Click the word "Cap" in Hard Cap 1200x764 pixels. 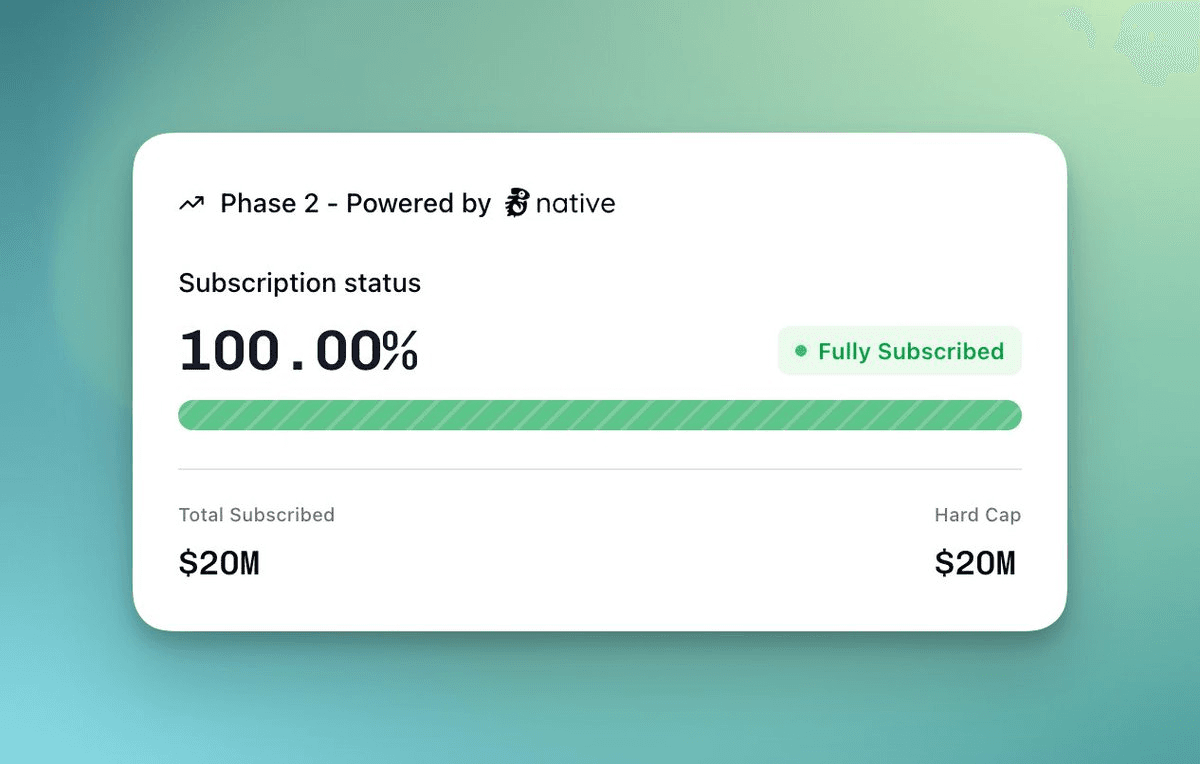[x=1002, y=515]
